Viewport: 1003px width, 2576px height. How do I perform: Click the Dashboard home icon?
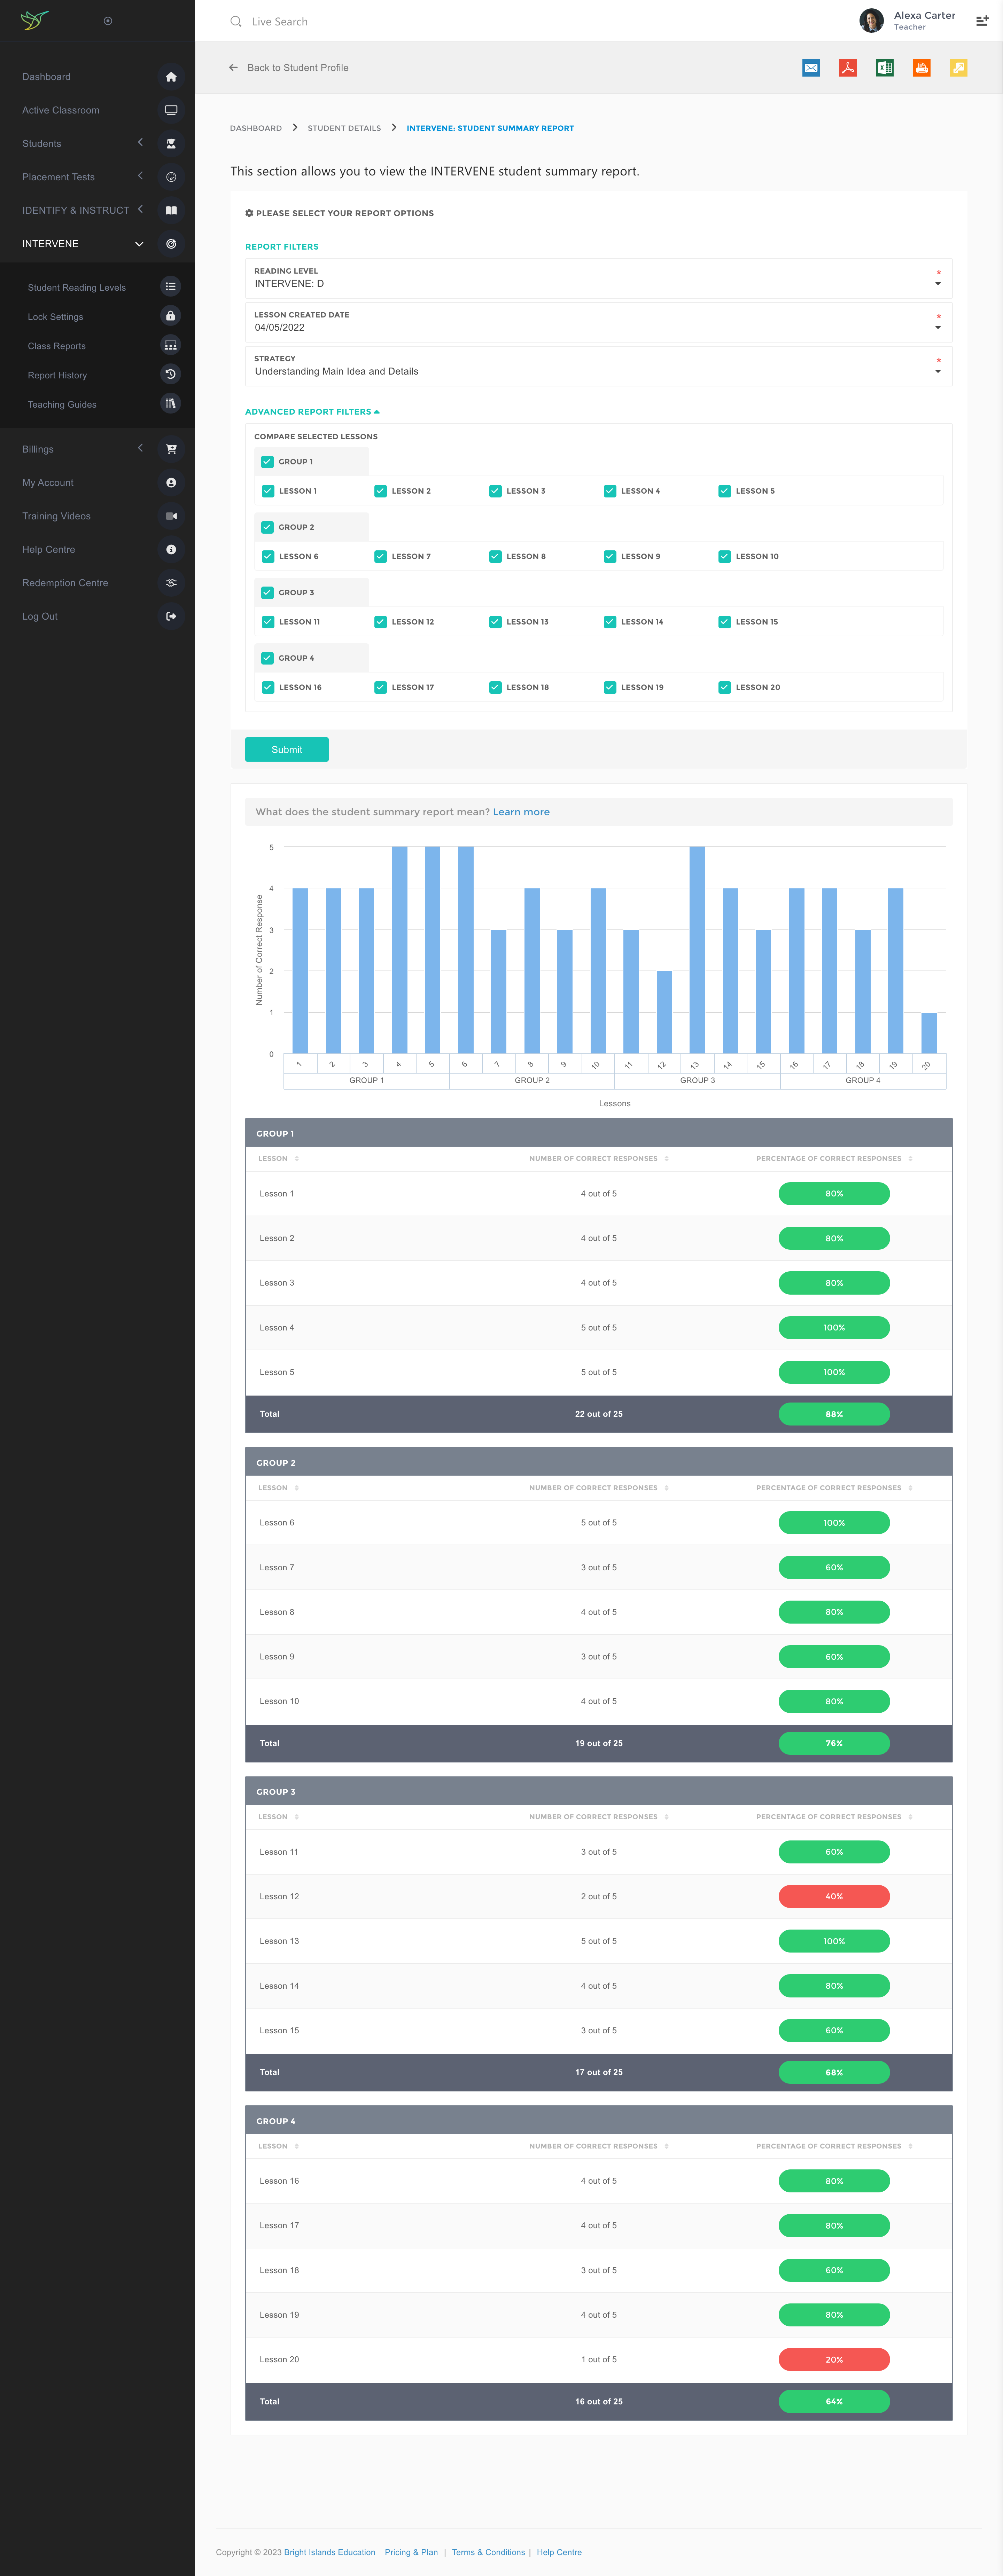tap(171, 77)
